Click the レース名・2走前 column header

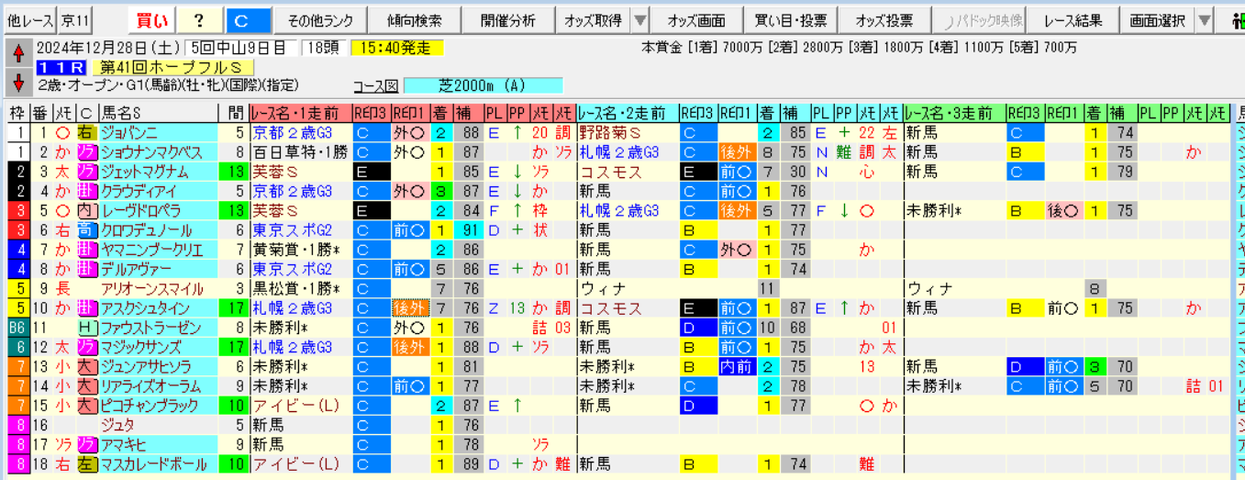point(626,112)
